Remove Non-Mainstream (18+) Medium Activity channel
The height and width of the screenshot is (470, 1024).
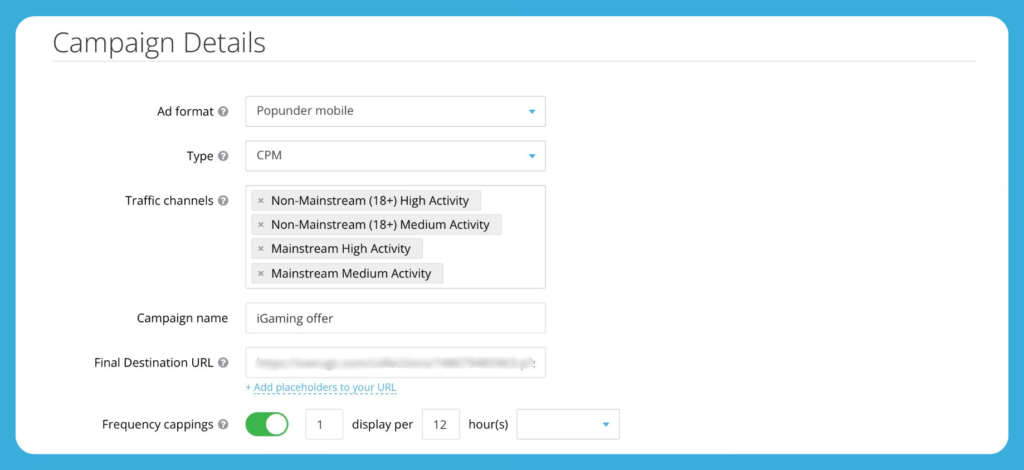(x=261, y=225)
